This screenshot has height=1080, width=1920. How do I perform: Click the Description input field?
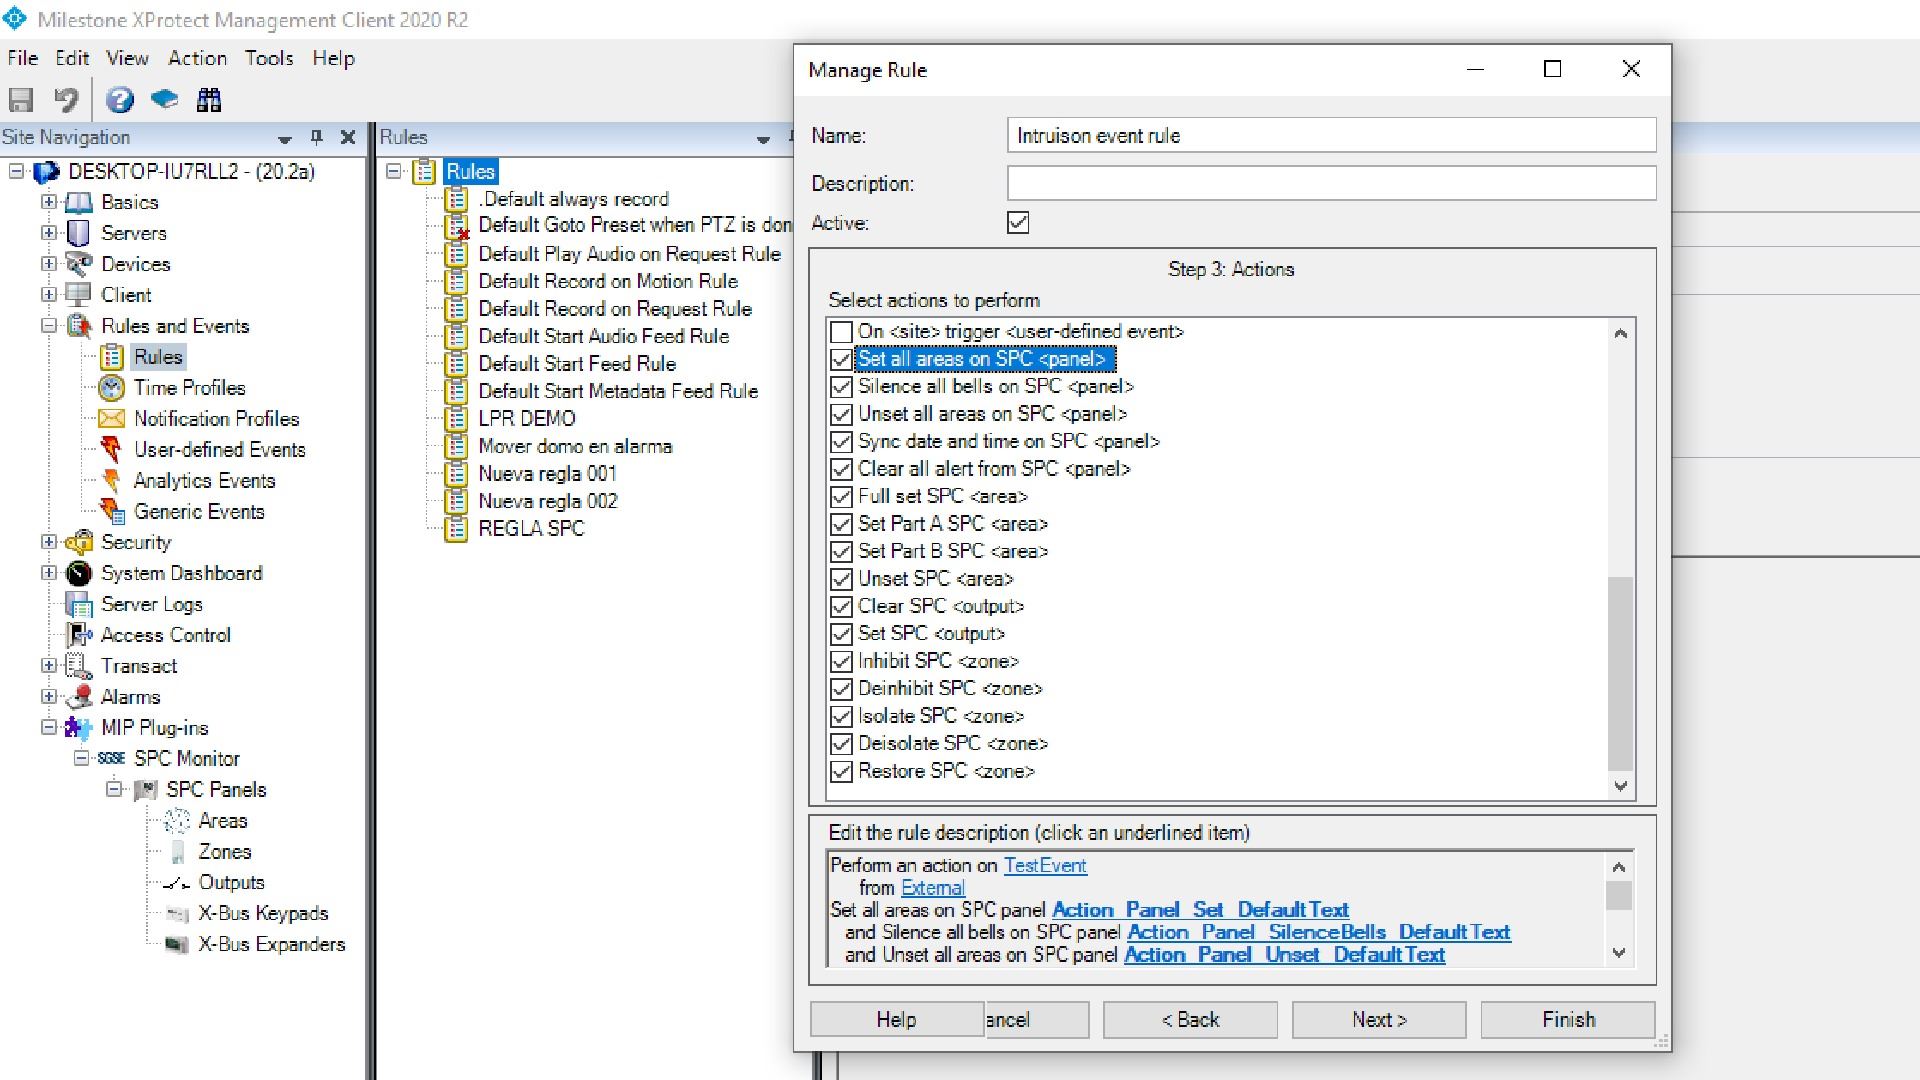tap(1331, 184)
